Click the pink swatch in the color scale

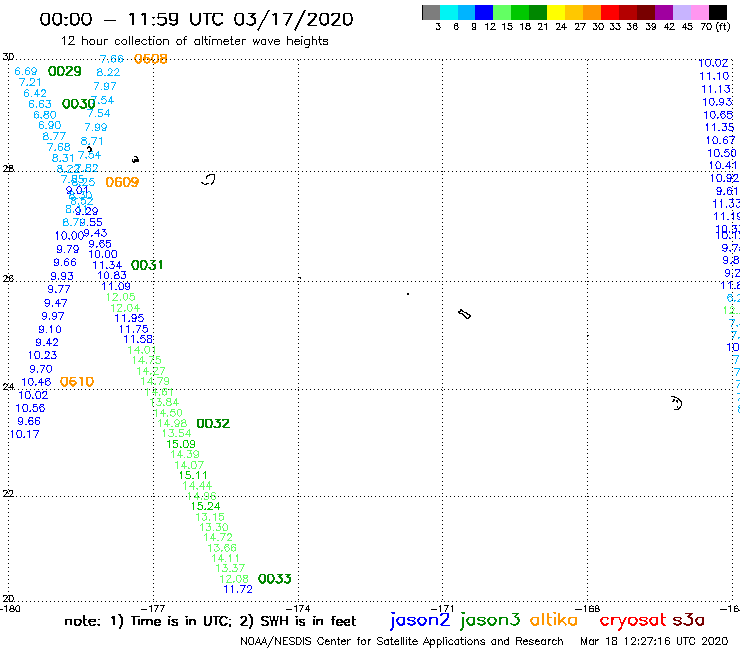click(699, 12)
